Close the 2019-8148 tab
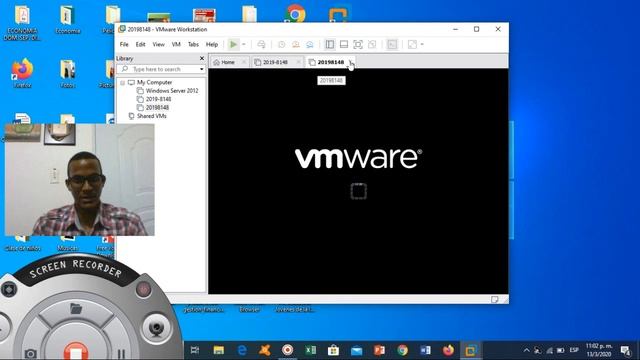This screenshot has width=640, height=360. [x=299, y=62]
